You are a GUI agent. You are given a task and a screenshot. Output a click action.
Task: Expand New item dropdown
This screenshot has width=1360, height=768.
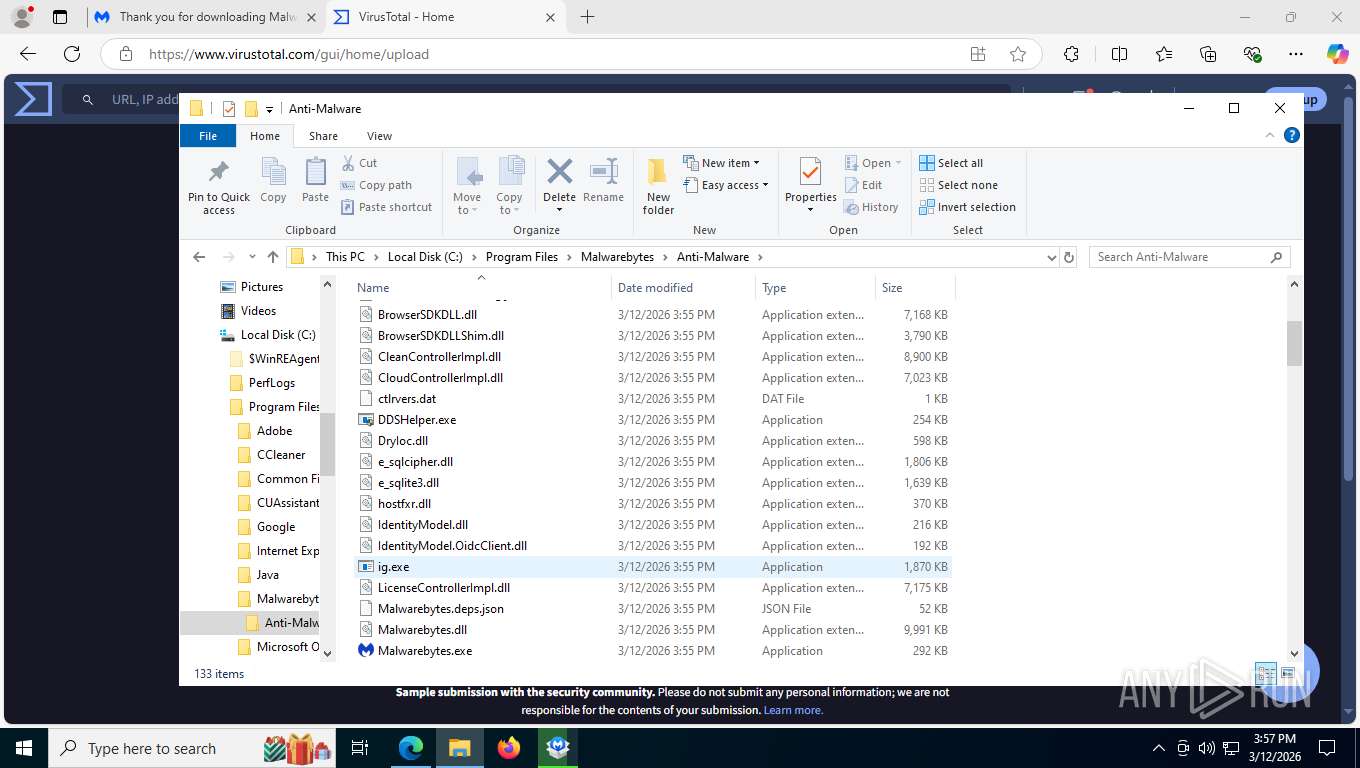click(721, 163)
